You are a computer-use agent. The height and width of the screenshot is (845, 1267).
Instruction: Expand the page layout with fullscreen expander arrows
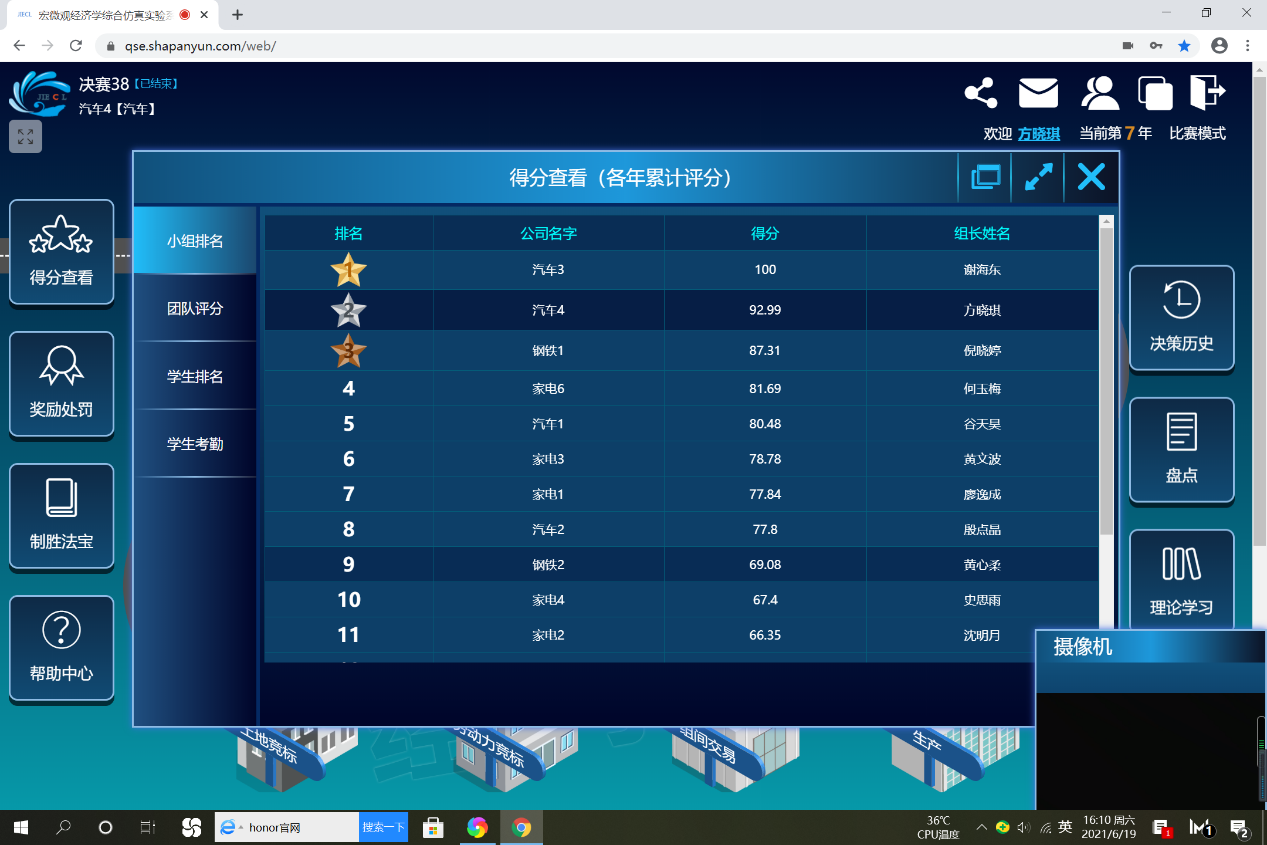coord(24,136)
